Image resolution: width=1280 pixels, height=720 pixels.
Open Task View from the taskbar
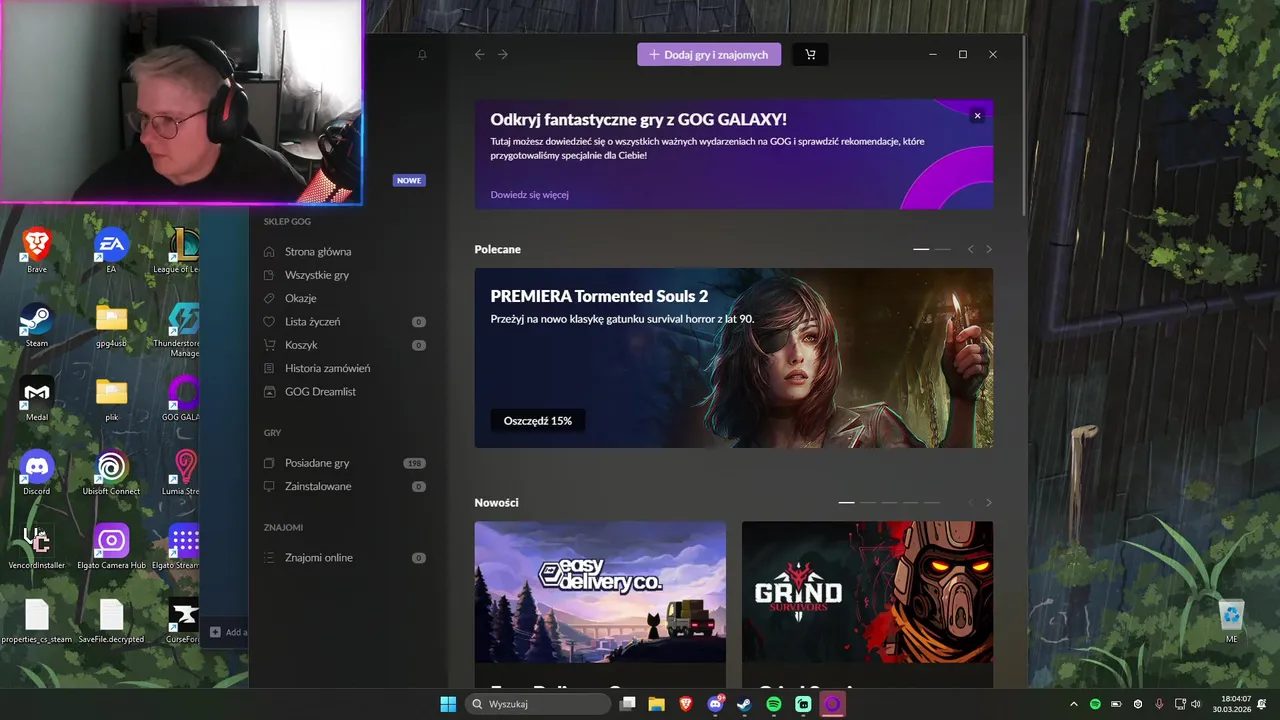pyautogui.click(x=628, y=704)
